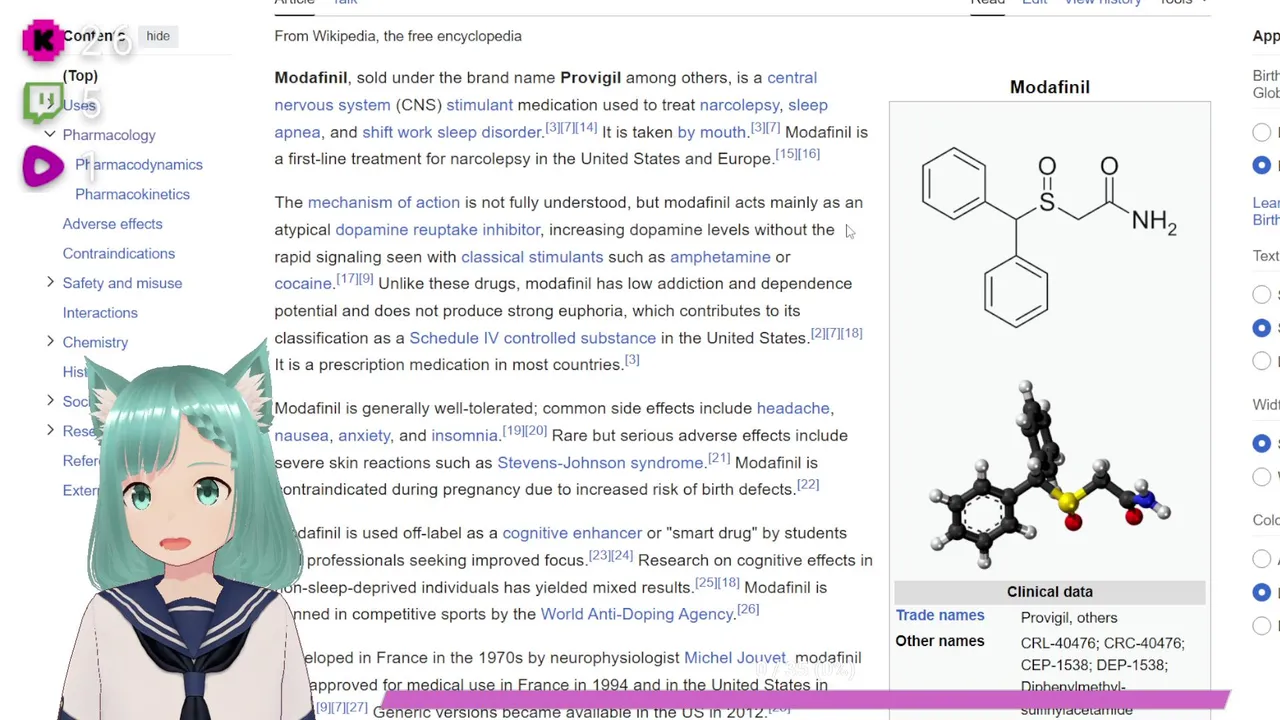Follow the headache link
Screen dimensions: 1280x720
click(793, 408)
